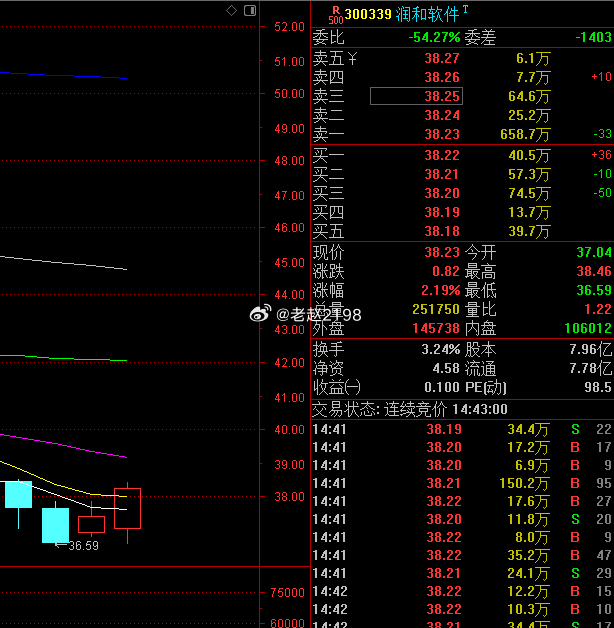This screenshot has height=628, width=614.
Task: Select sell-four price 38.26
Action: point(442,77)
